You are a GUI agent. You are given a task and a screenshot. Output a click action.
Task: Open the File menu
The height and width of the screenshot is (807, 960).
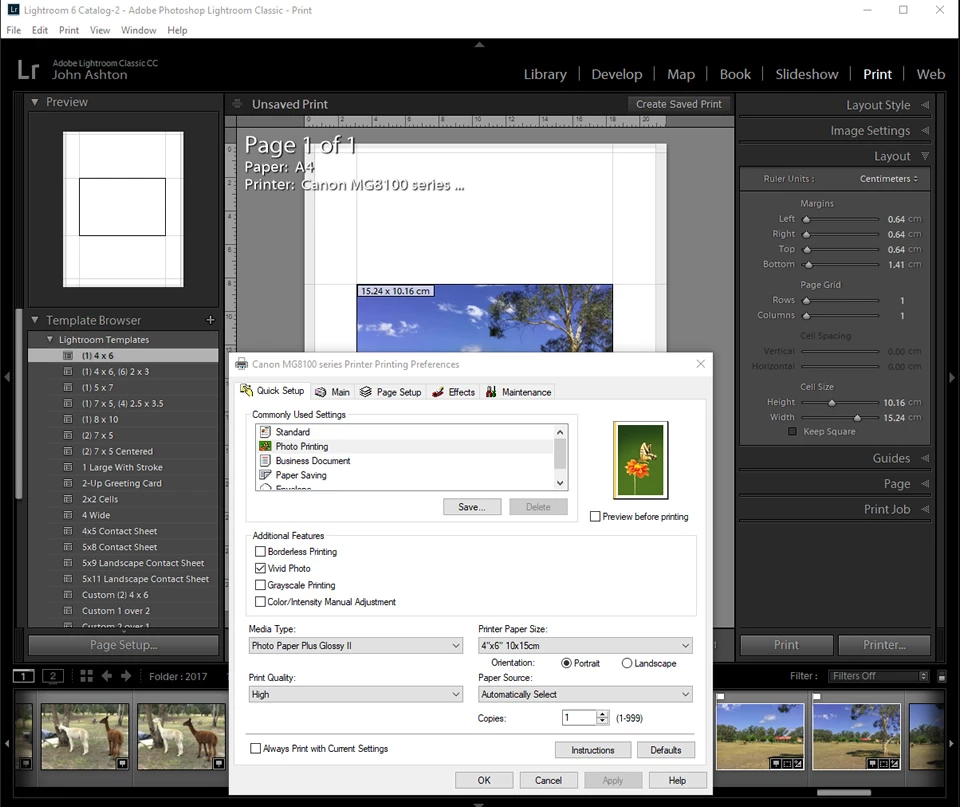(x=13, y=30)
